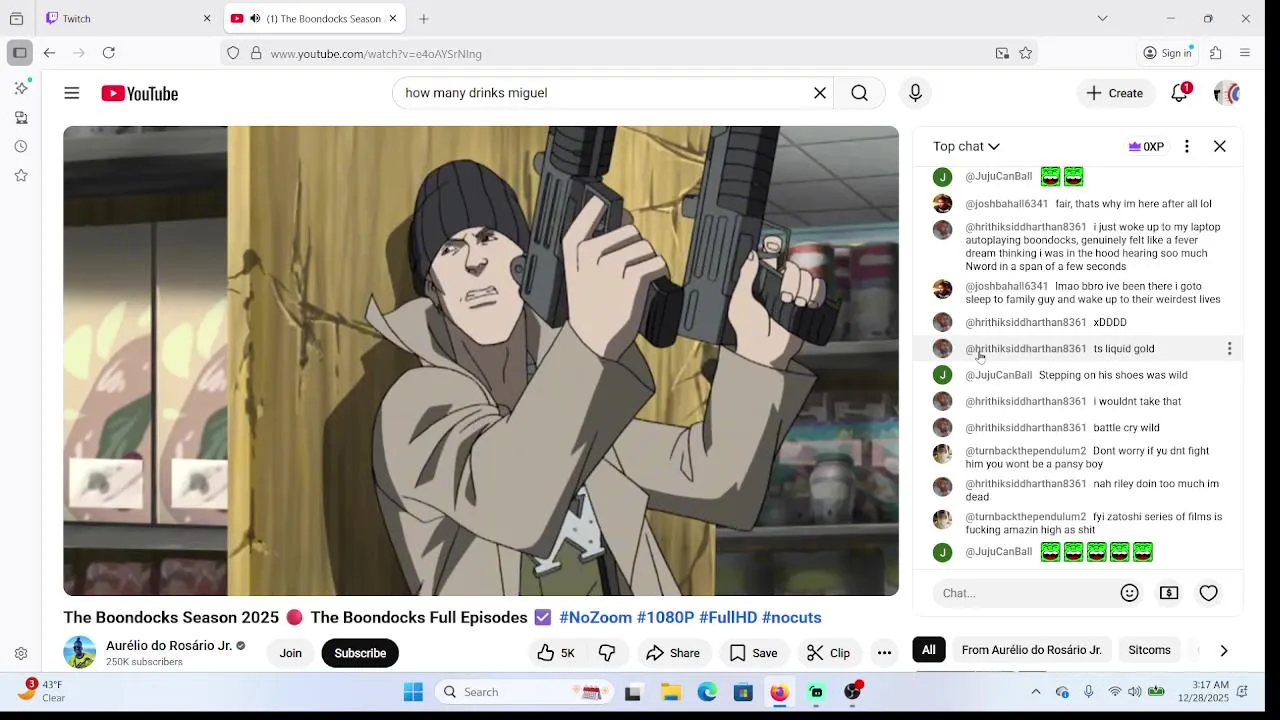Viewport: 1280px width, 720px height.
Task: Open the #nocuts hashtag link
Action: click(x=791, y=618)
